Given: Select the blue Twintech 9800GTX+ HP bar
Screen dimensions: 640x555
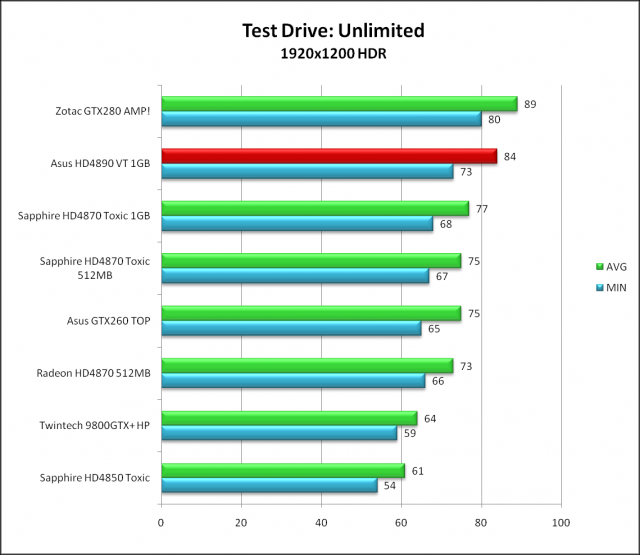Looking at the screenshot, I should pos(279,433).
